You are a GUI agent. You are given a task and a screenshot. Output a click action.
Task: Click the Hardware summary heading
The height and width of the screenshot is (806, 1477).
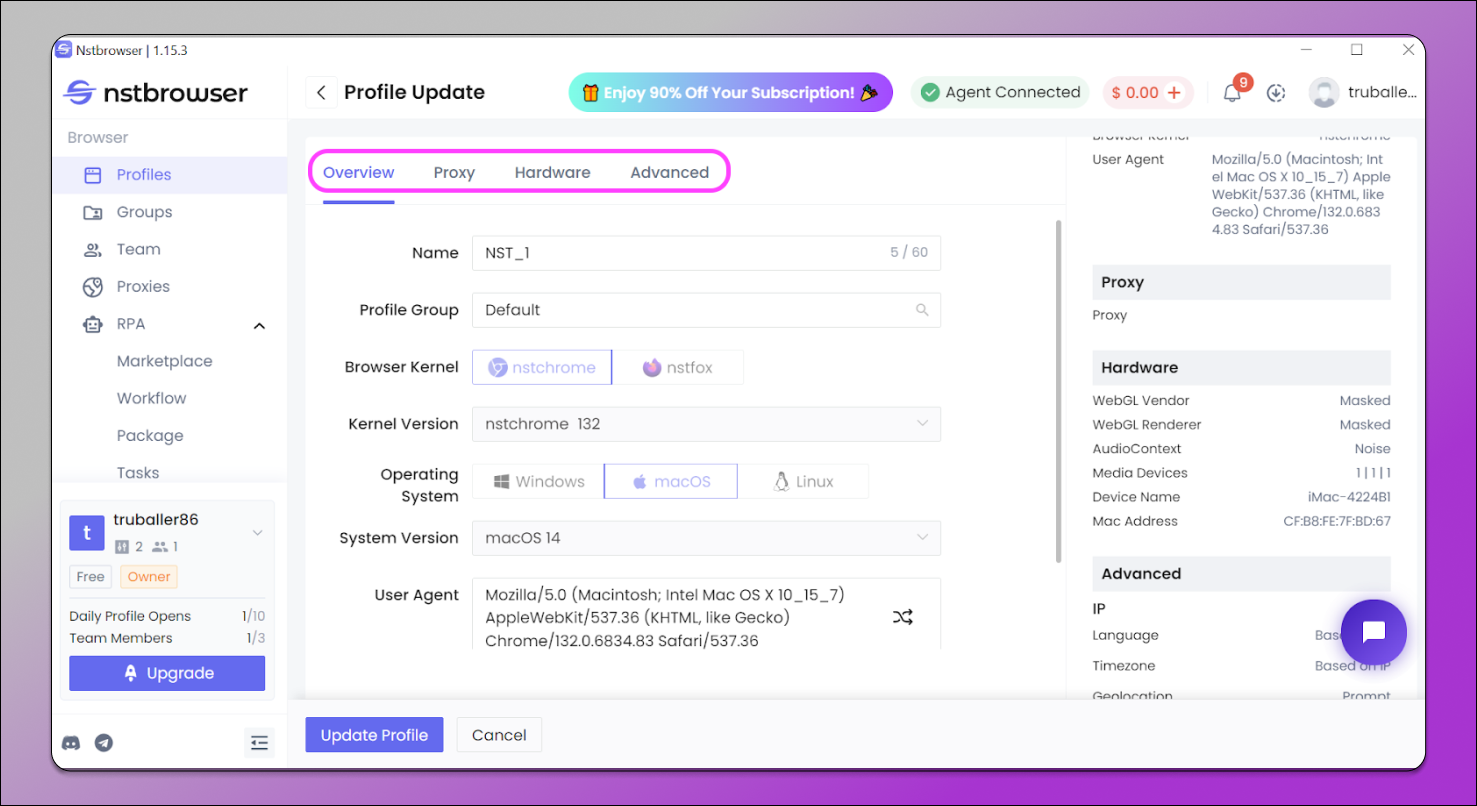point(1241,368)
